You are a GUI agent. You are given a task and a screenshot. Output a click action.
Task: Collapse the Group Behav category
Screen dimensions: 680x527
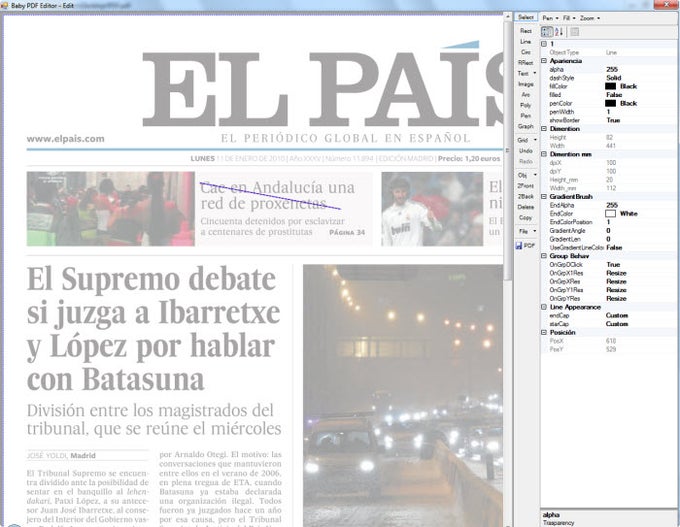[x=544, y=256]
